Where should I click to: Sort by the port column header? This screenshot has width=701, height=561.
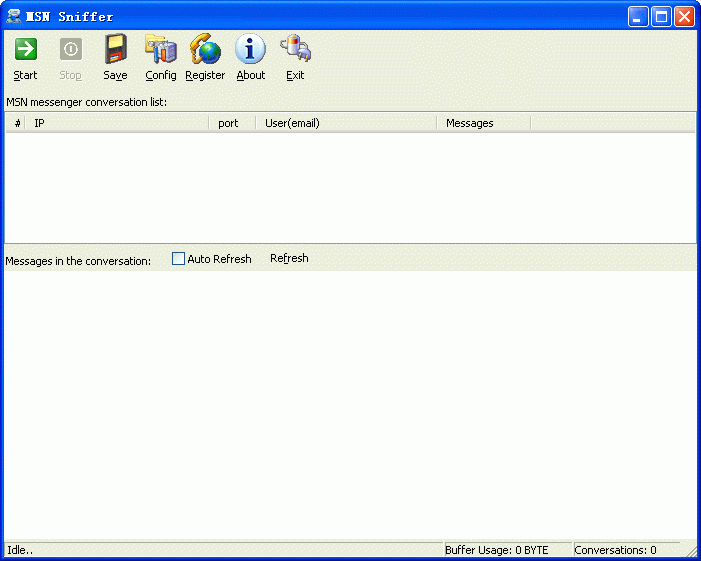pyautogui.click(x=232, y=123)
